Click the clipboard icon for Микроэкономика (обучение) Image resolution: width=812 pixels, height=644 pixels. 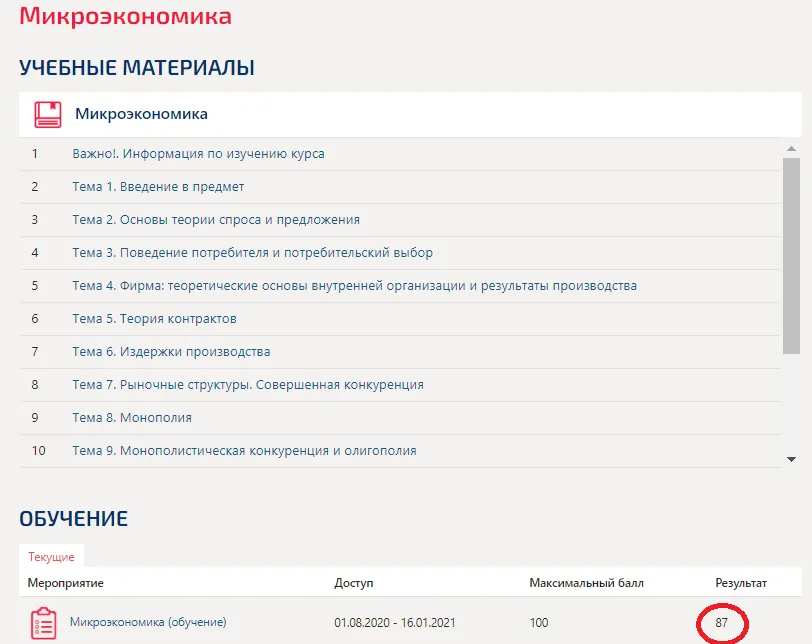(43, 623)
